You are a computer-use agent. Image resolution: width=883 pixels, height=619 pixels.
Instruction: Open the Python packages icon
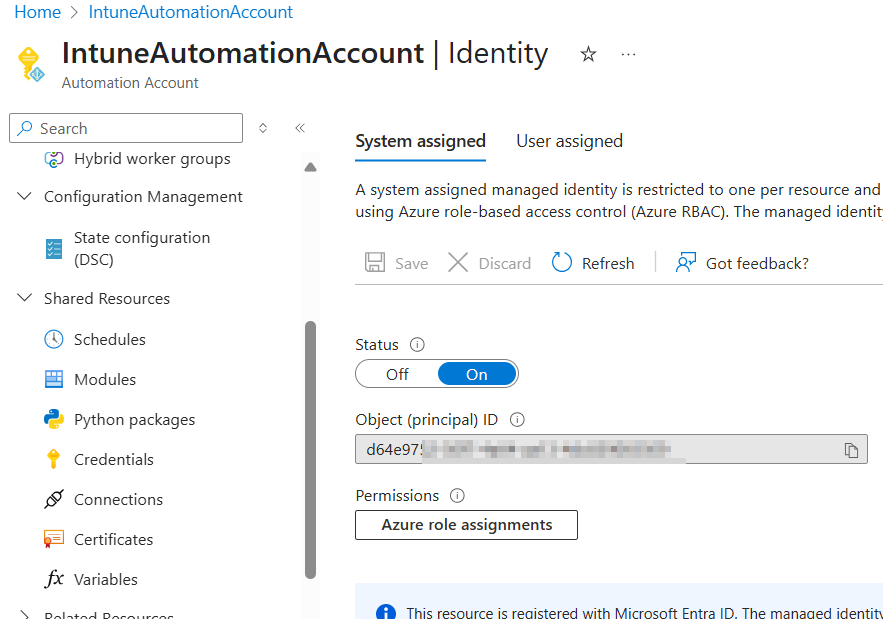click(54, 419)
